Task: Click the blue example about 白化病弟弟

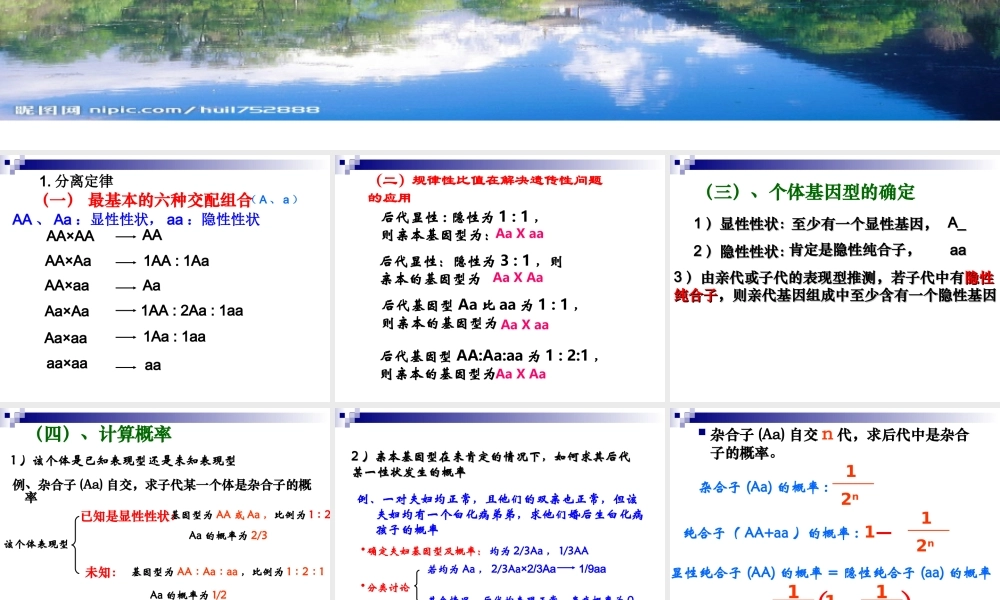Action: [x=500, y=514]
